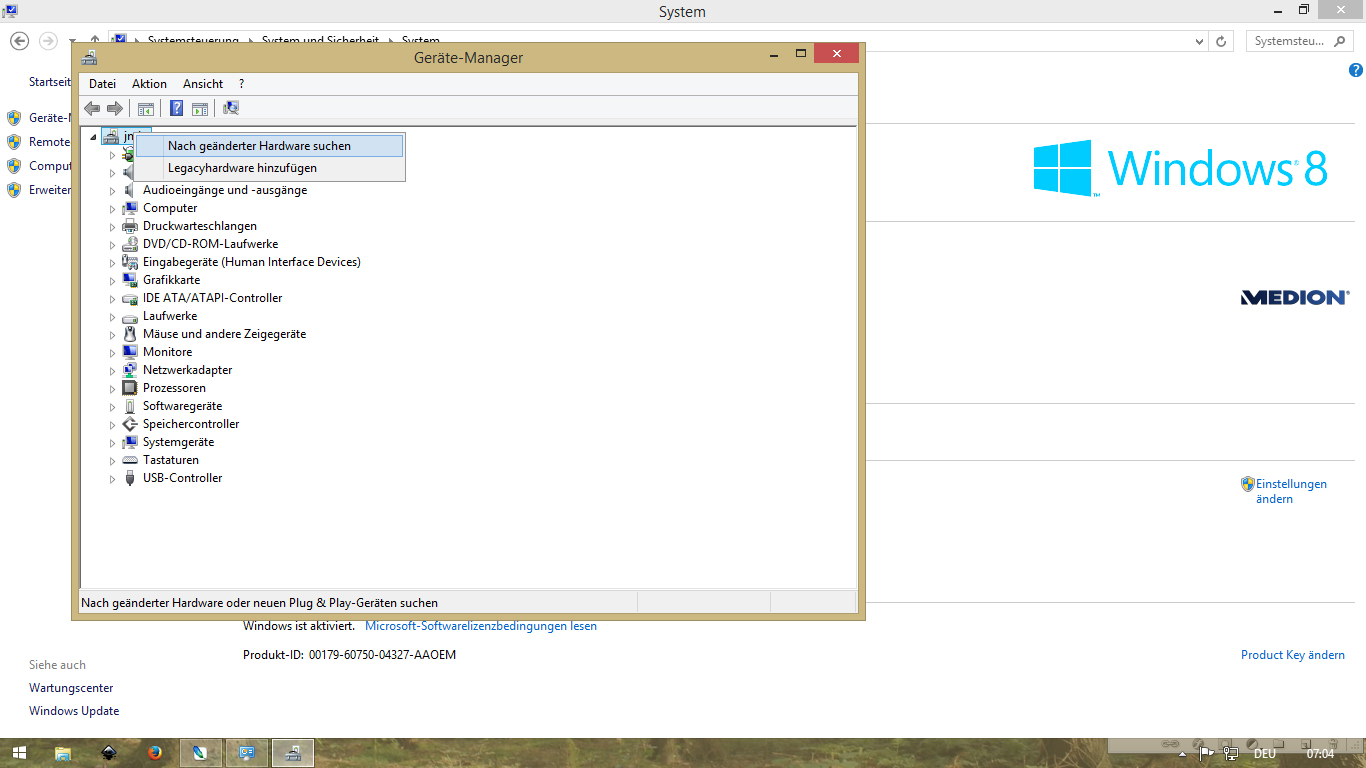Viewport: 1366px width, 768px height.
Task: Click the System window back navigation button
Action: [x=19, y=41]
